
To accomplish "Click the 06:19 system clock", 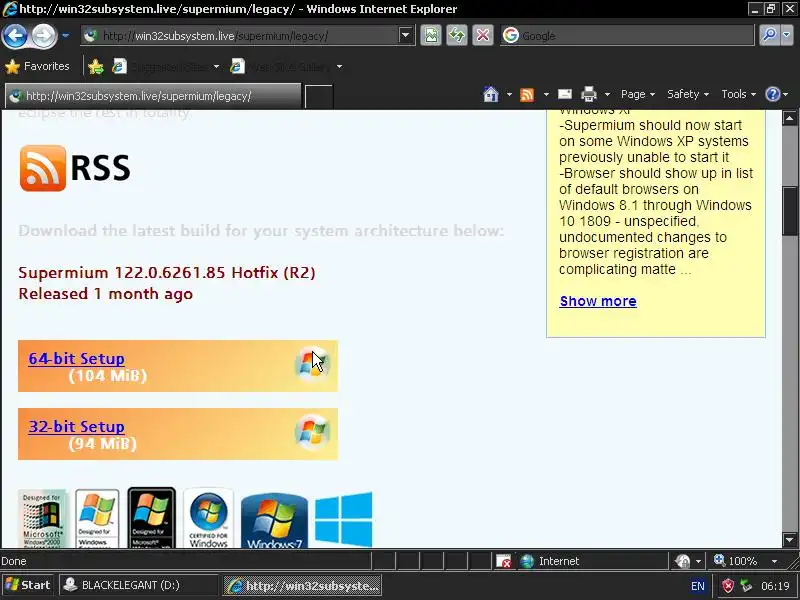I will coord(775,586).
